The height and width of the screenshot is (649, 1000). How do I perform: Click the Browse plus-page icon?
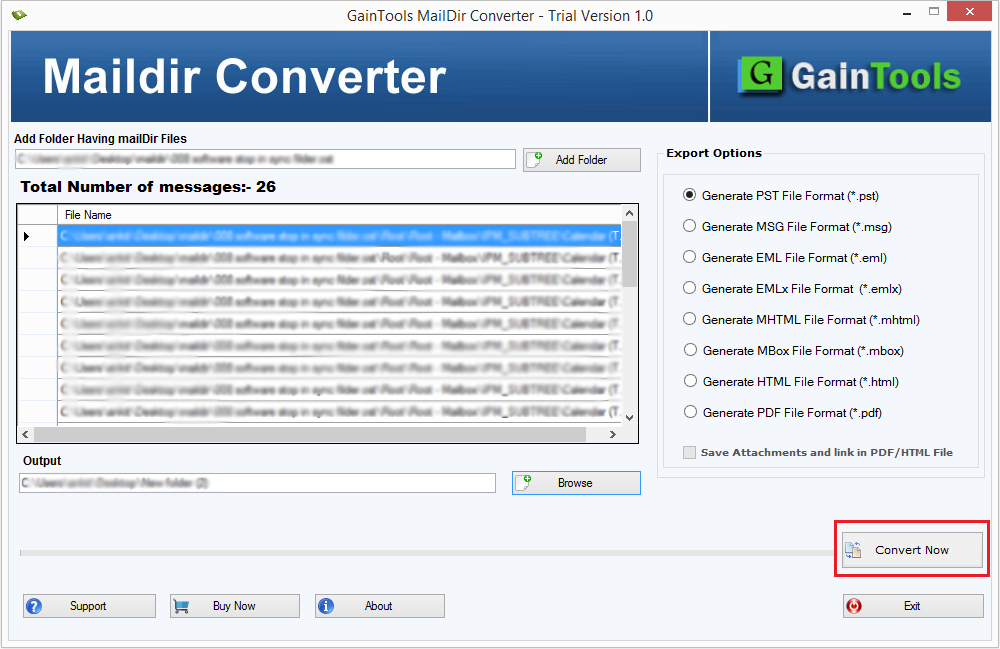pos(524,483)
